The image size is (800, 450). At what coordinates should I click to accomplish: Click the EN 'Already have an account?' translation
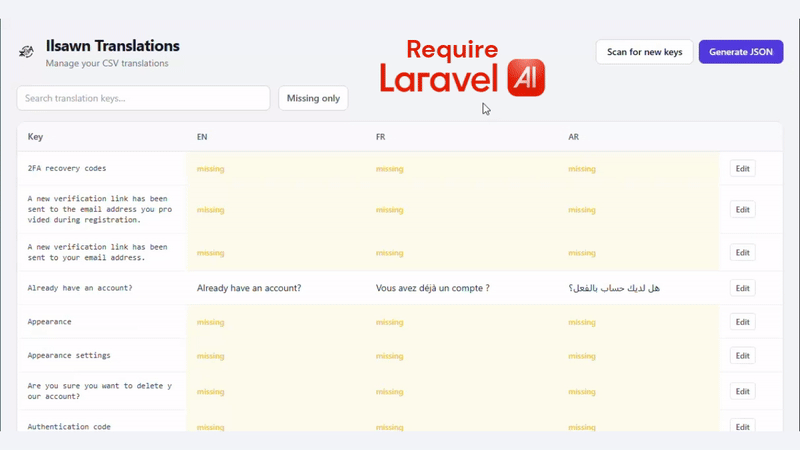click(249, 288)
